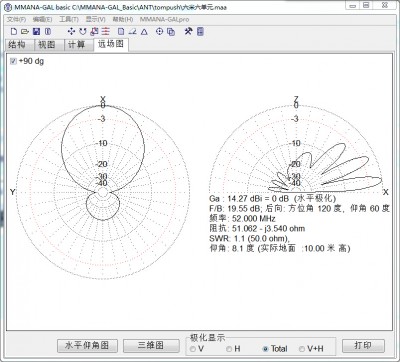The height and width of the screenshot is (362, 400).
Task: Click the blank page toolbar icon
Action: (121, 32)
